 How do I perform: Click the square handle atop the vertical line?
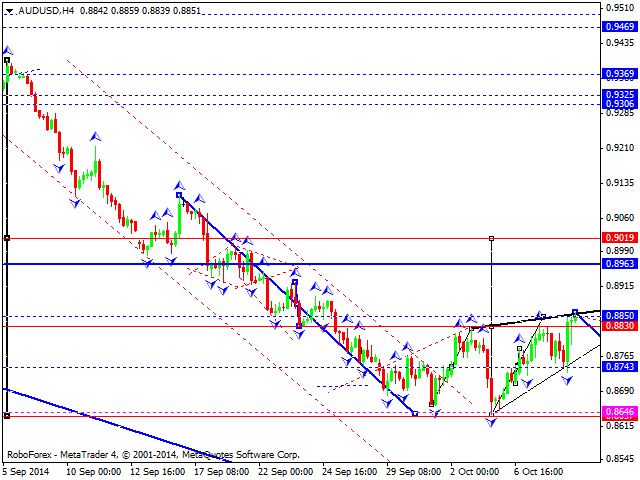491,238
